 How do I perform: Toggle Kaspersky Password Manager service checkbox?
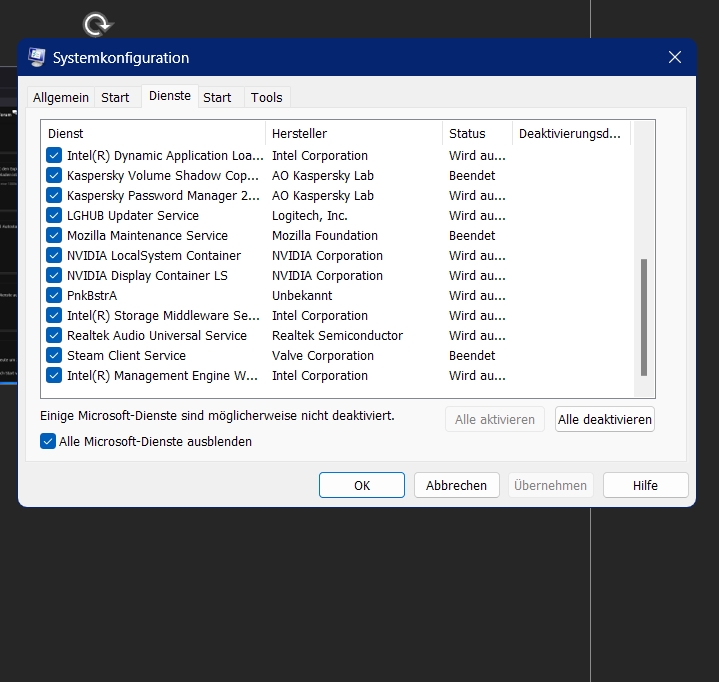[x=54, y=195]
